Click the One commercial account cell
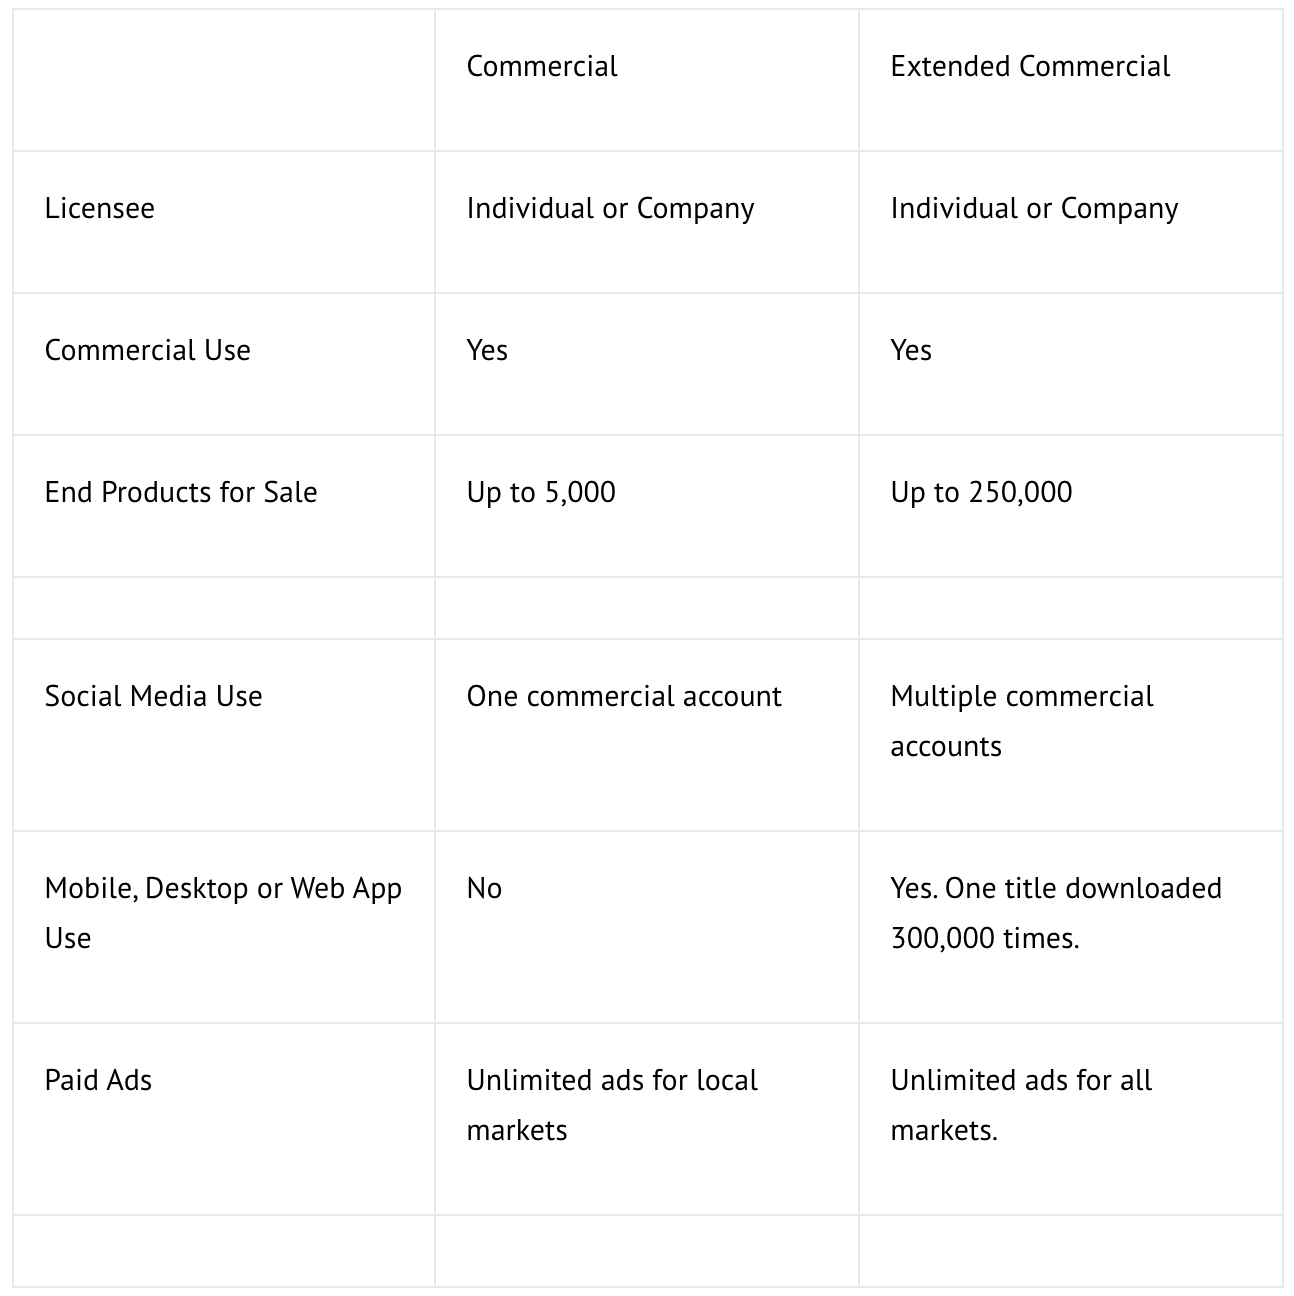 tap(624, 697)
